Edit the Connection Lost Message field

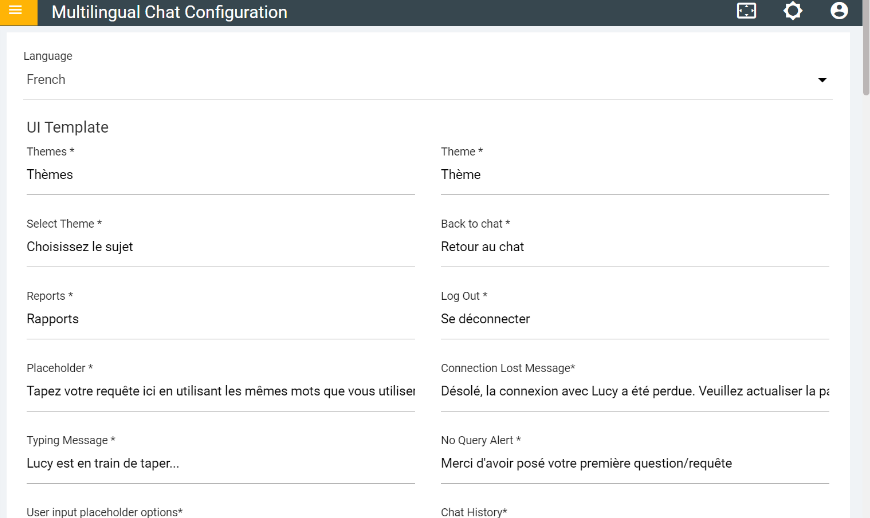point(635,391)
